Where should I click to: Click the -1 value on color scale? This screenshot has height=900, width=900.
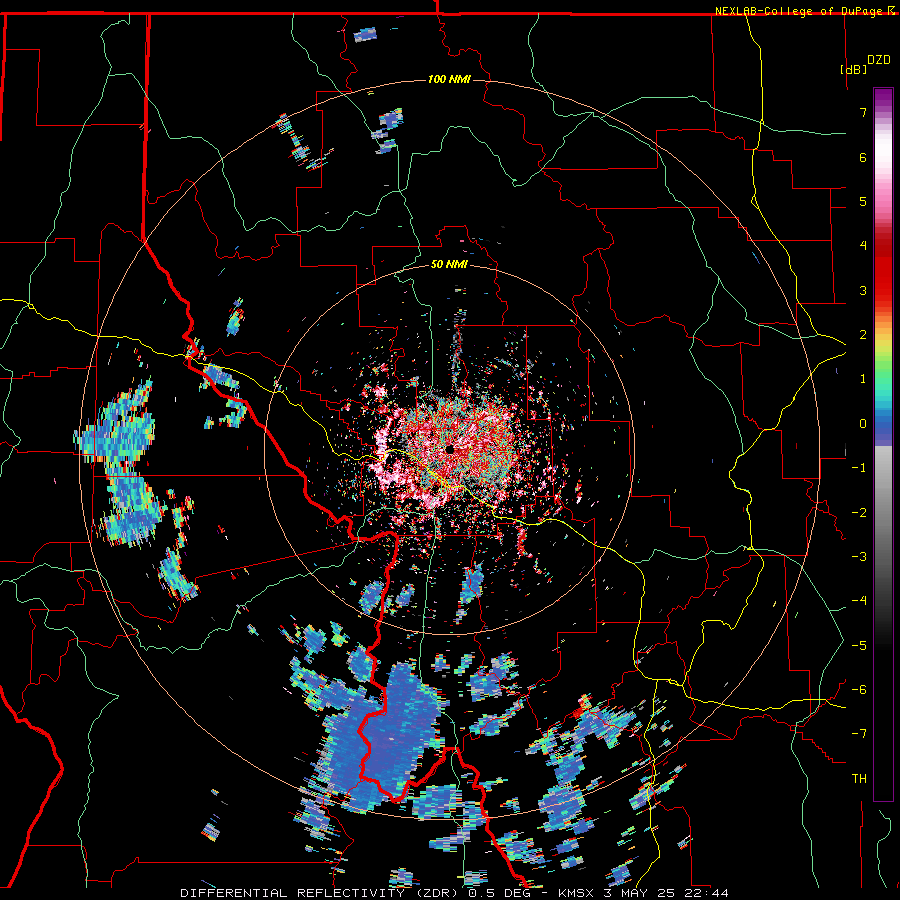859,468
